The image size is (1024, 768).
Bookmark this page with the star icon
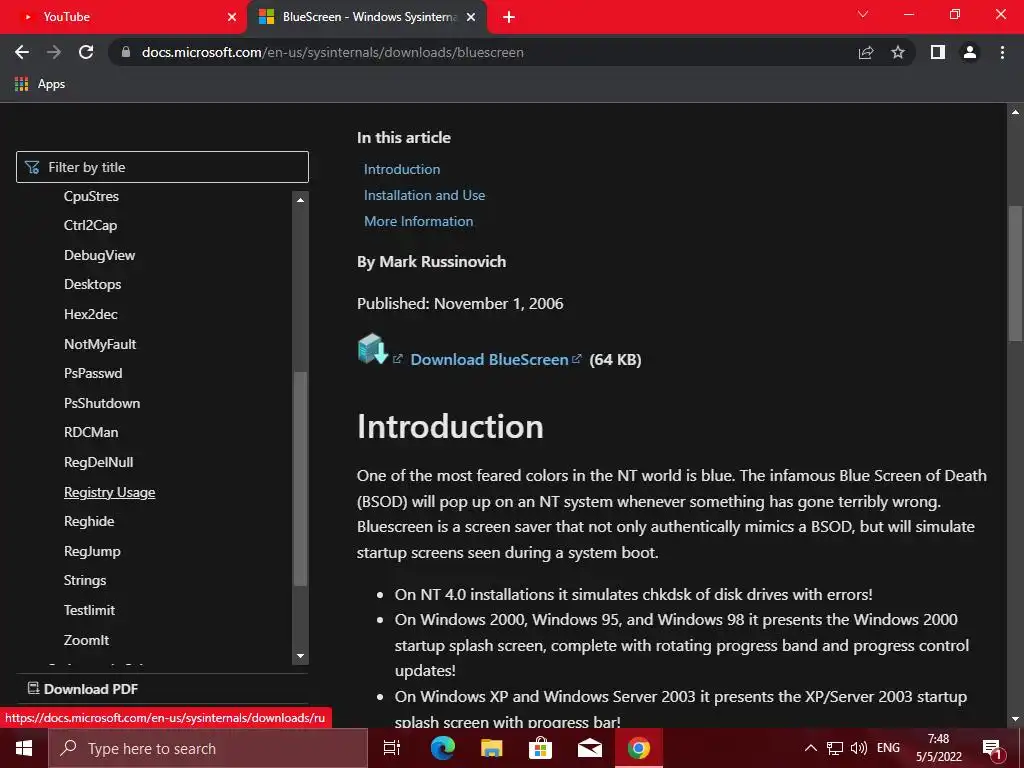click(898, 52)
